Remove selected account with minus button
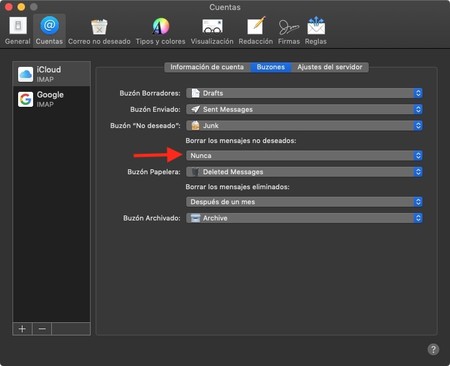 [x=42, y=329]
